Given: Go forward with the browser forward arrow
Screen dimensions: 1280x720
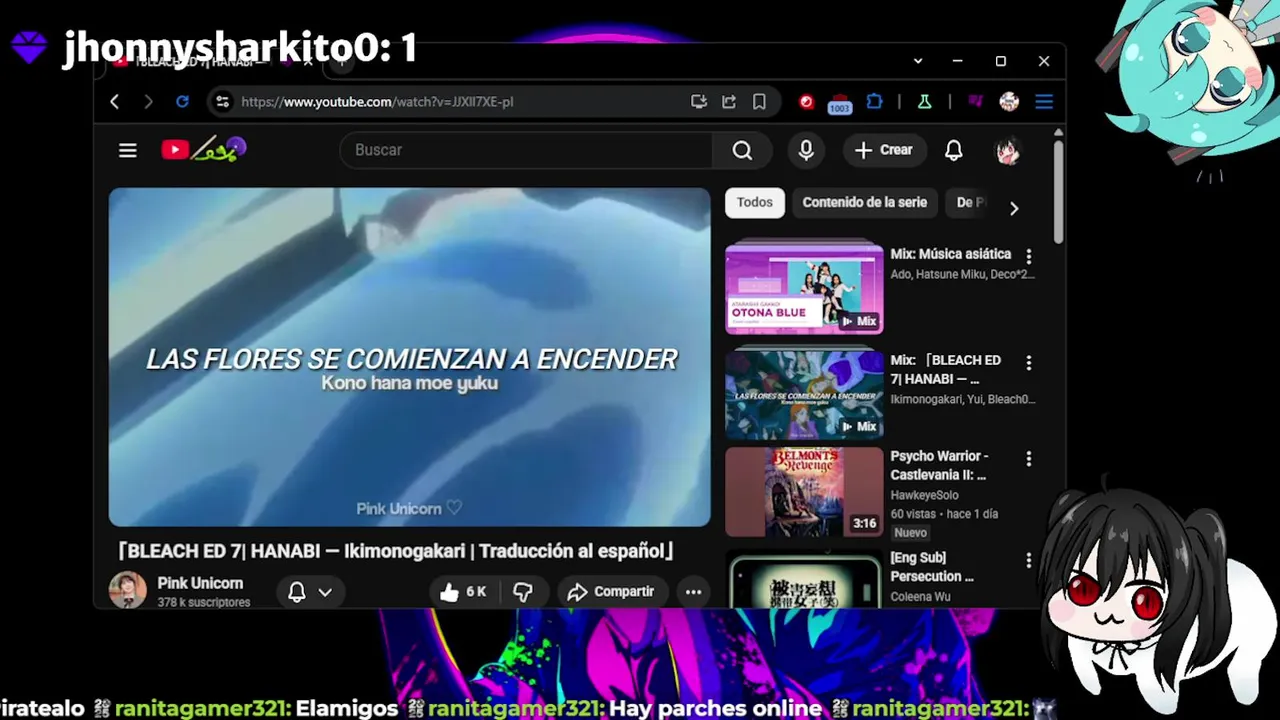Looking at the screenshot, I should click(x=148, y=102).
